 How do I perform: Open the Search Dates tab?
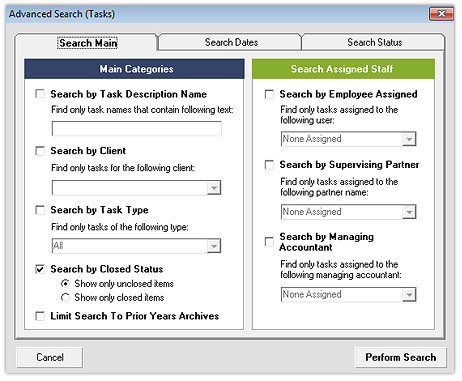(231, 42)
